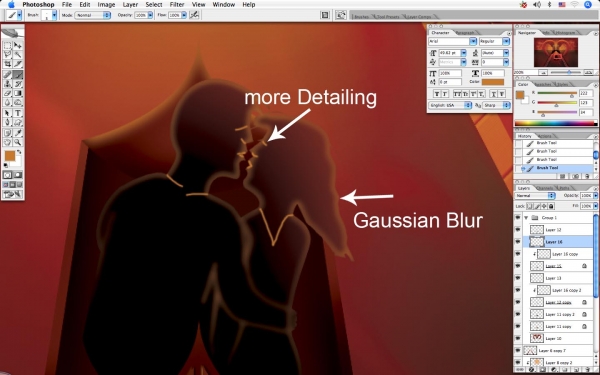Image resolution: width=600 pixels, height=375 pixels.
Task: Click the orange foreground color swatch
Action: pos(10,155)
